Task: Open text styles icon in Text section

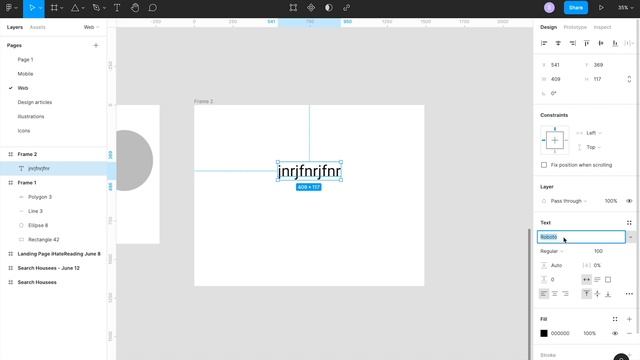Action: (x=629, y=223)
